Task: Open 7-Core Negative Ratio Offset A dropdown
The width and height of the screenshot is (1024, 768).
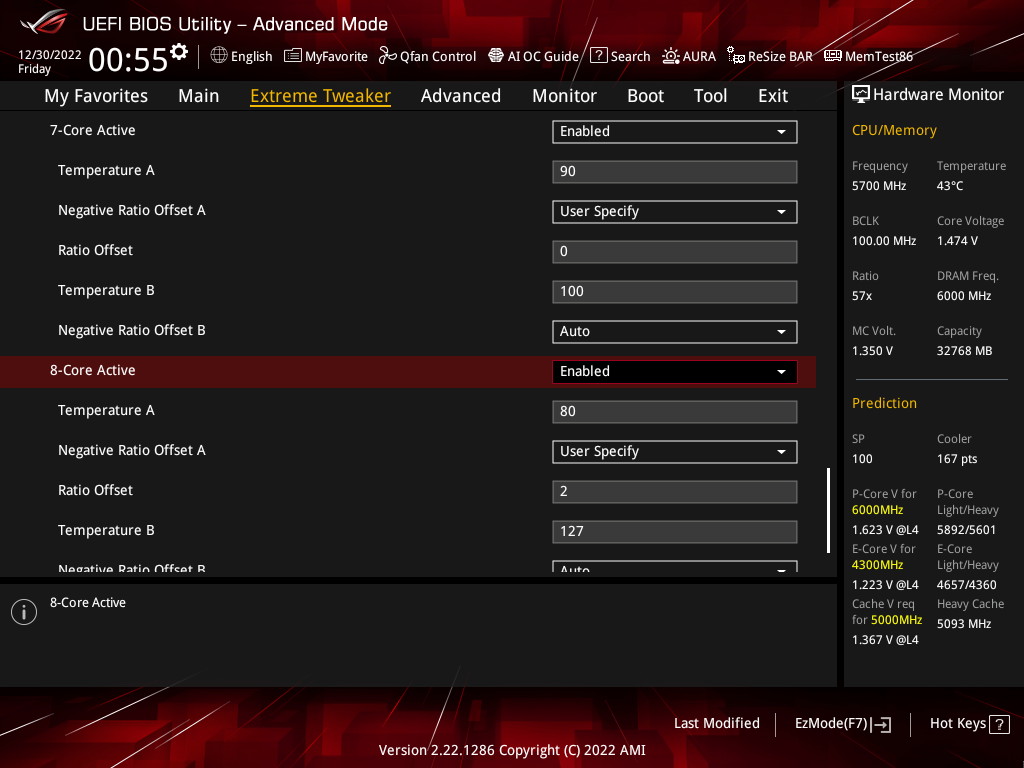Action: (675, 212)
